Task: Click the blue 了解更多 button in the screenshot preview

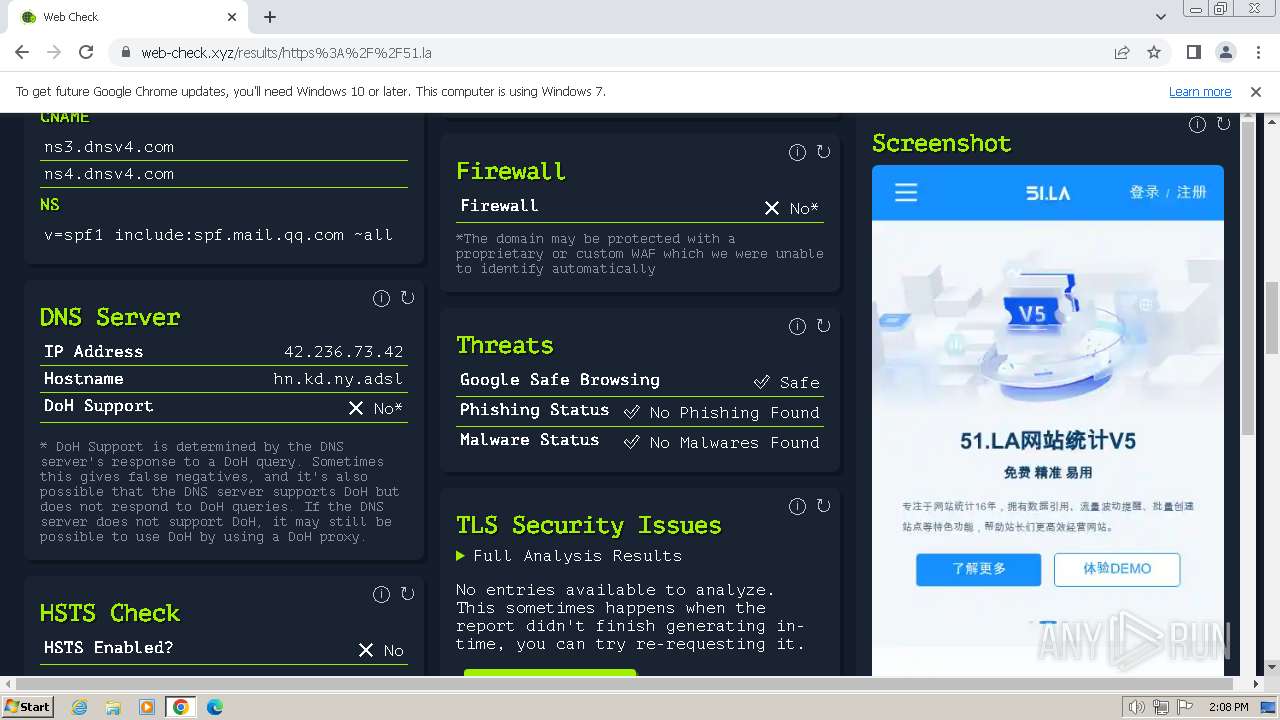Action: coord(978,569)
